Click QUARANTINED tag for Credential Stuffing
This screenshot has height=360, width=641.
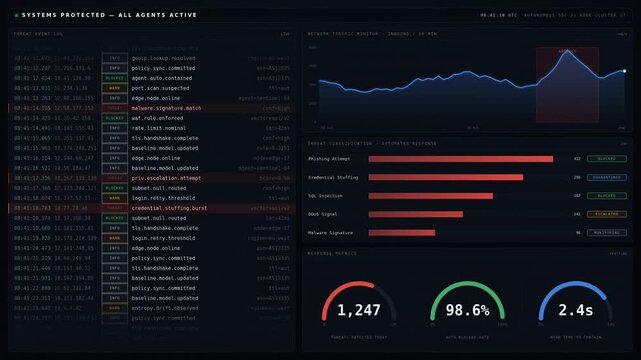(607, 177)
